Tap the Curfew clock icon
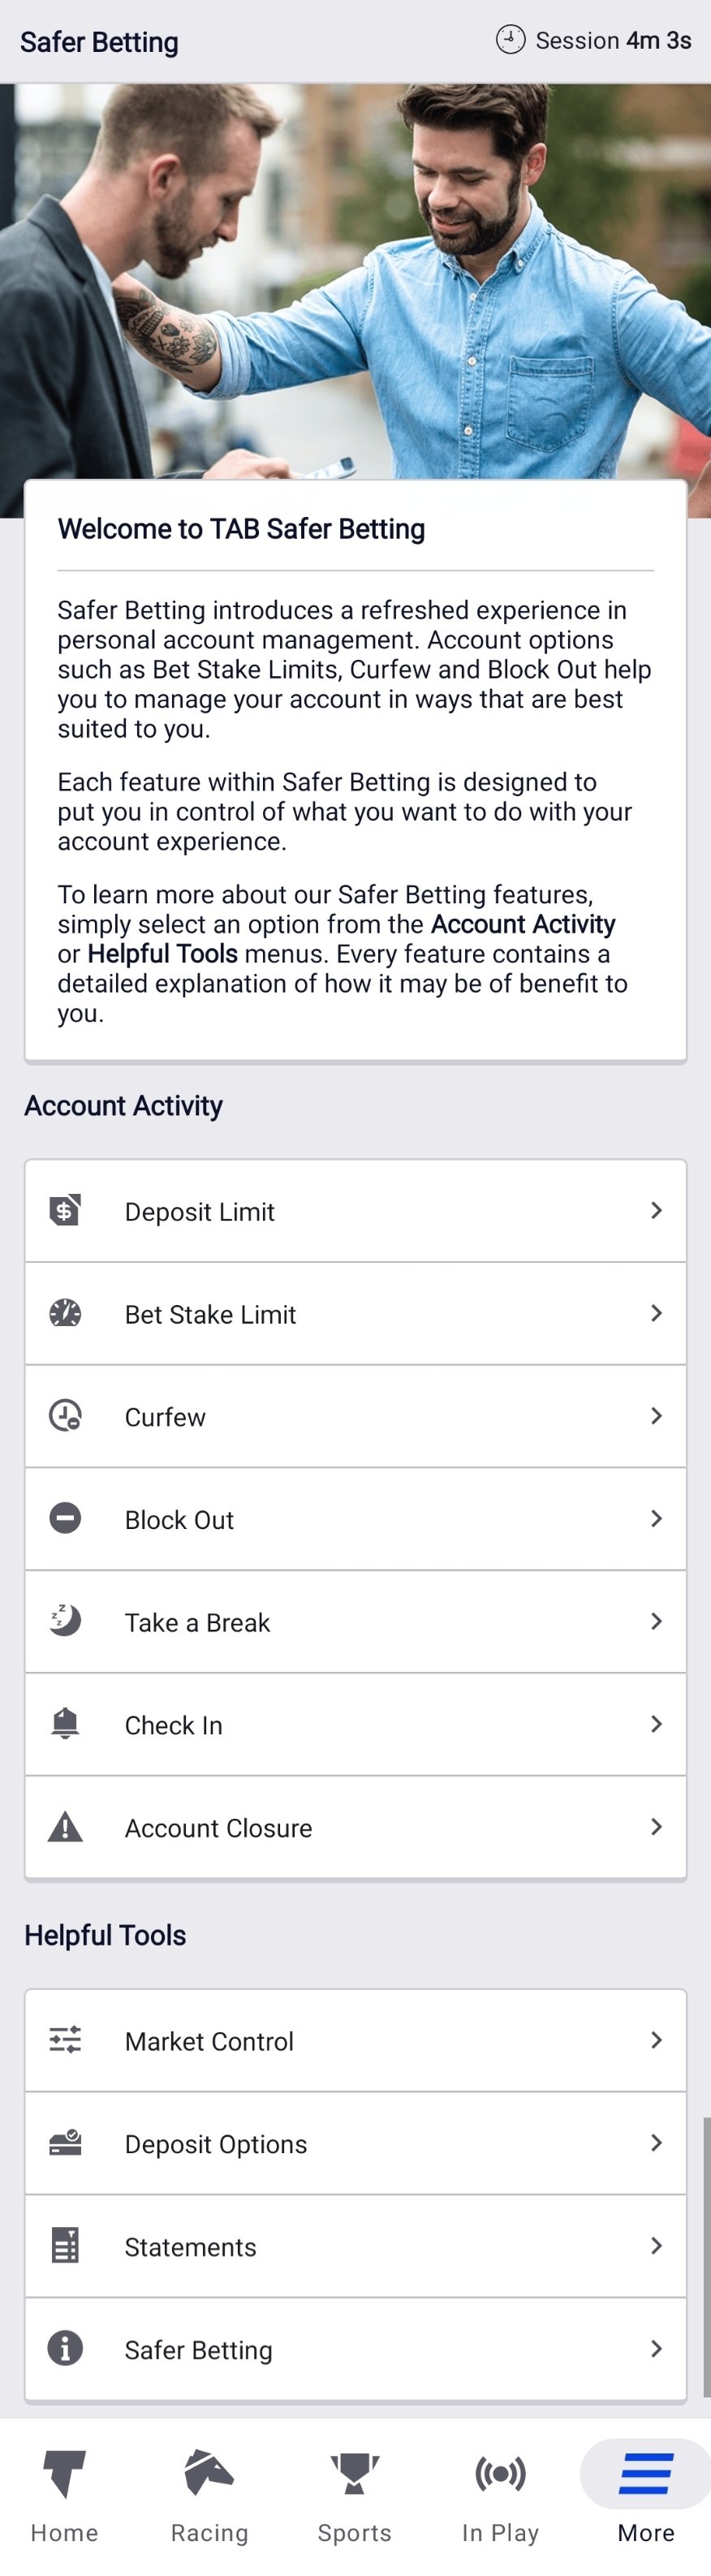Image resolution: width=711 pixels, height=2576 pixels. [65, 1416]
